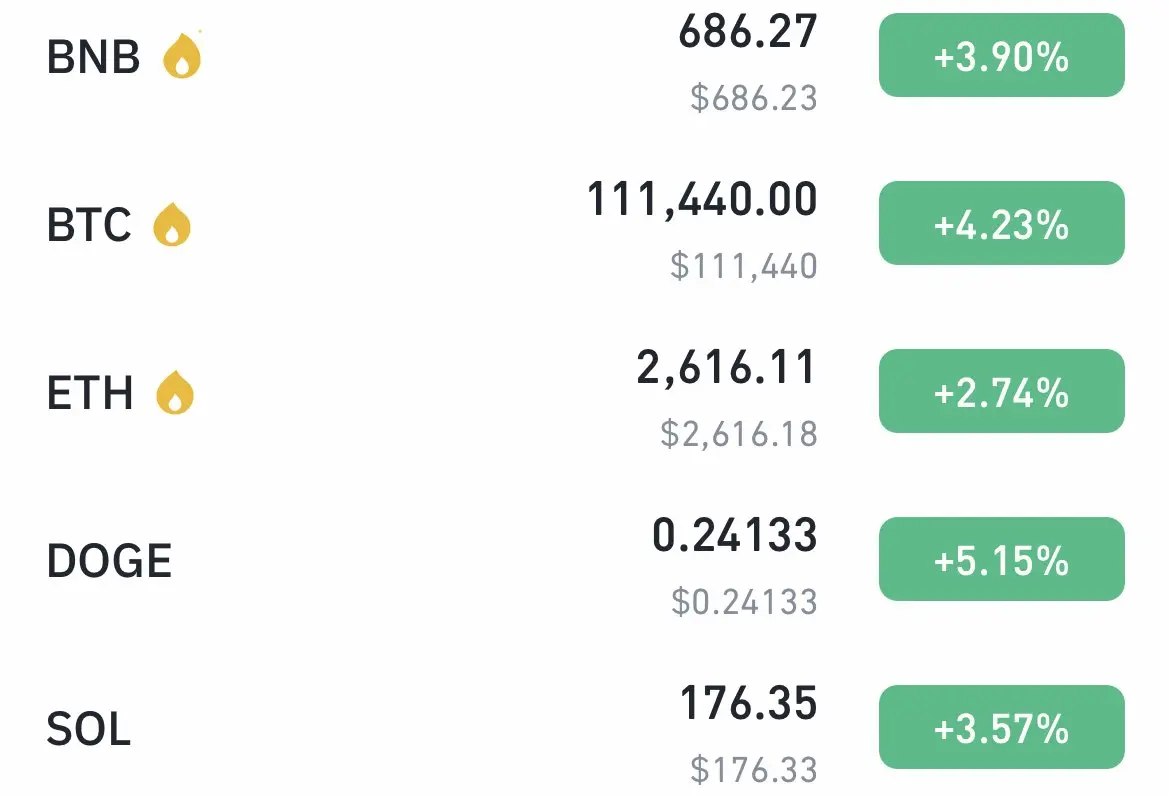Viewport: 1169px width, 796px height.
Task: Click the USD value $176.33
Action: [754, 770]
